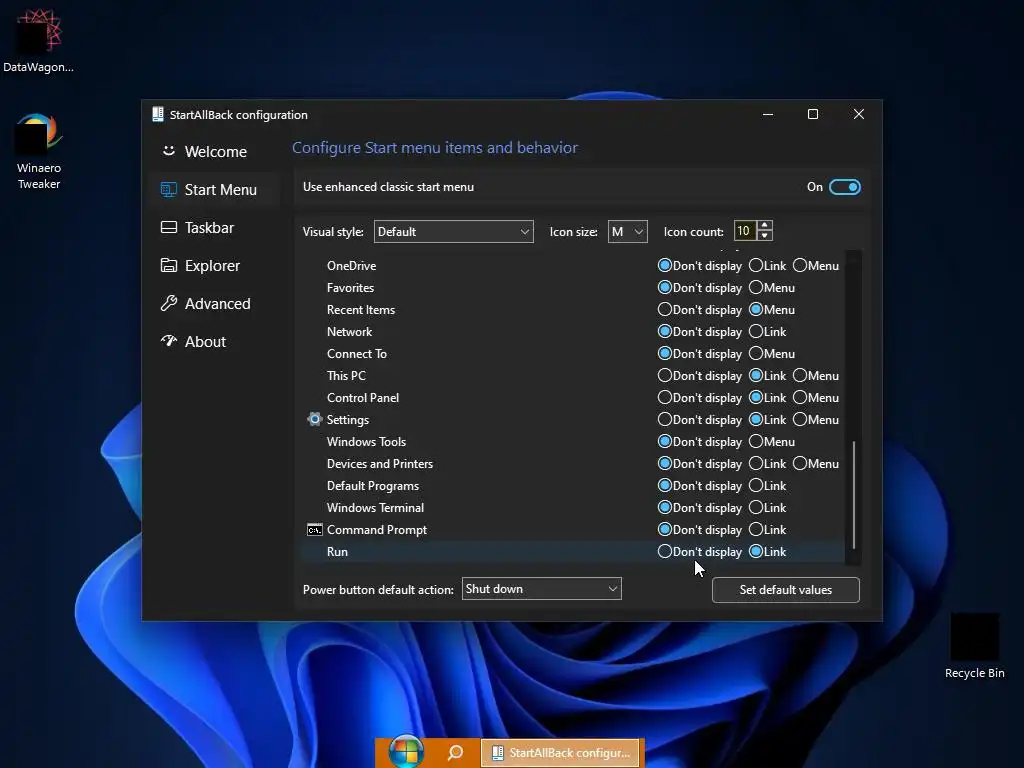Click the About gauge icon
1024x768 pixels.
point(168,341)
